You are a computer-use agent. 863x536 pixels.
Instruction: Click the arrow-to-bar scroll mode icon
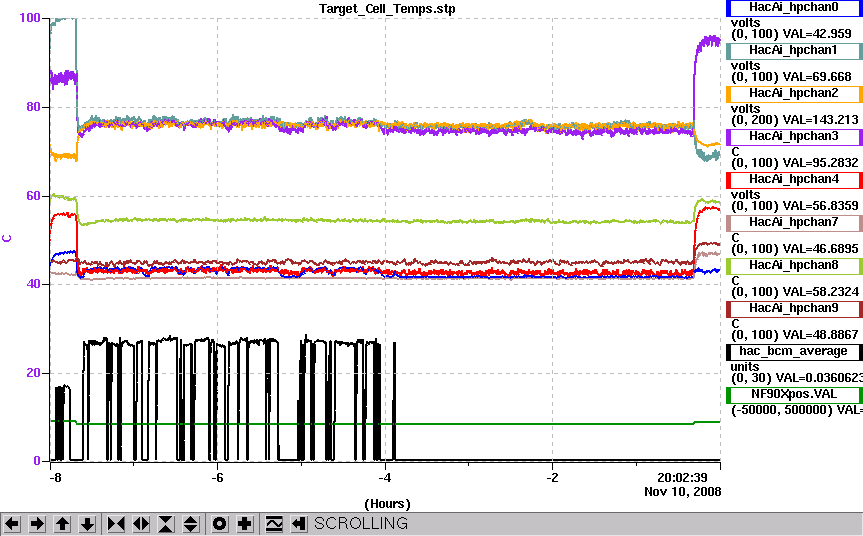tap(298, 523)
